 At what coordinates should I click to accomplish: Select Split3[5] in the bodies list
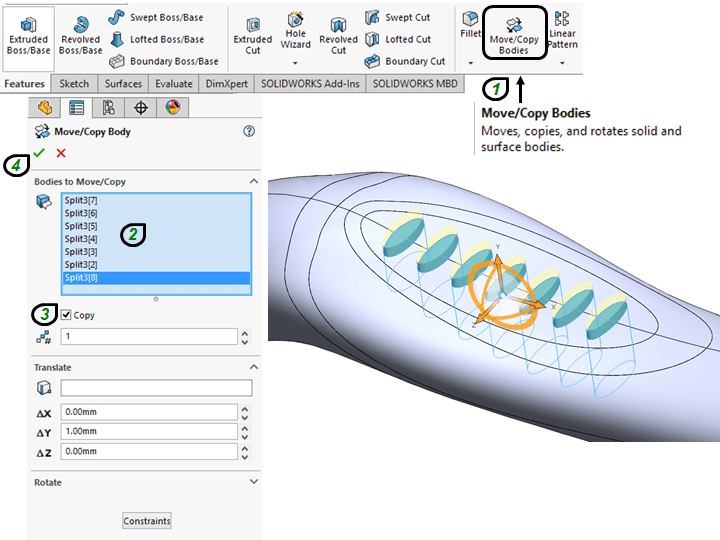(x=81, y=227)
